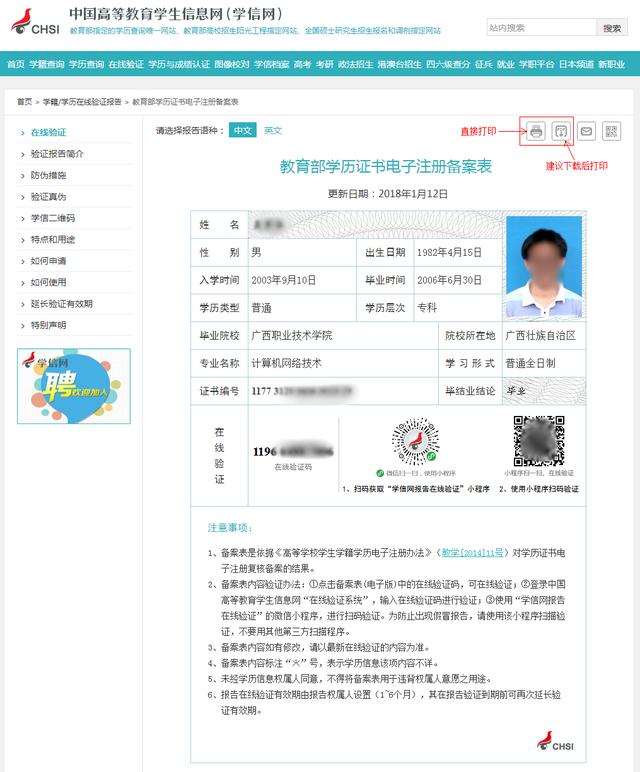Screen dimensions: 640x772
Task: Switch report language to 英文
Action: click(273, 130)
